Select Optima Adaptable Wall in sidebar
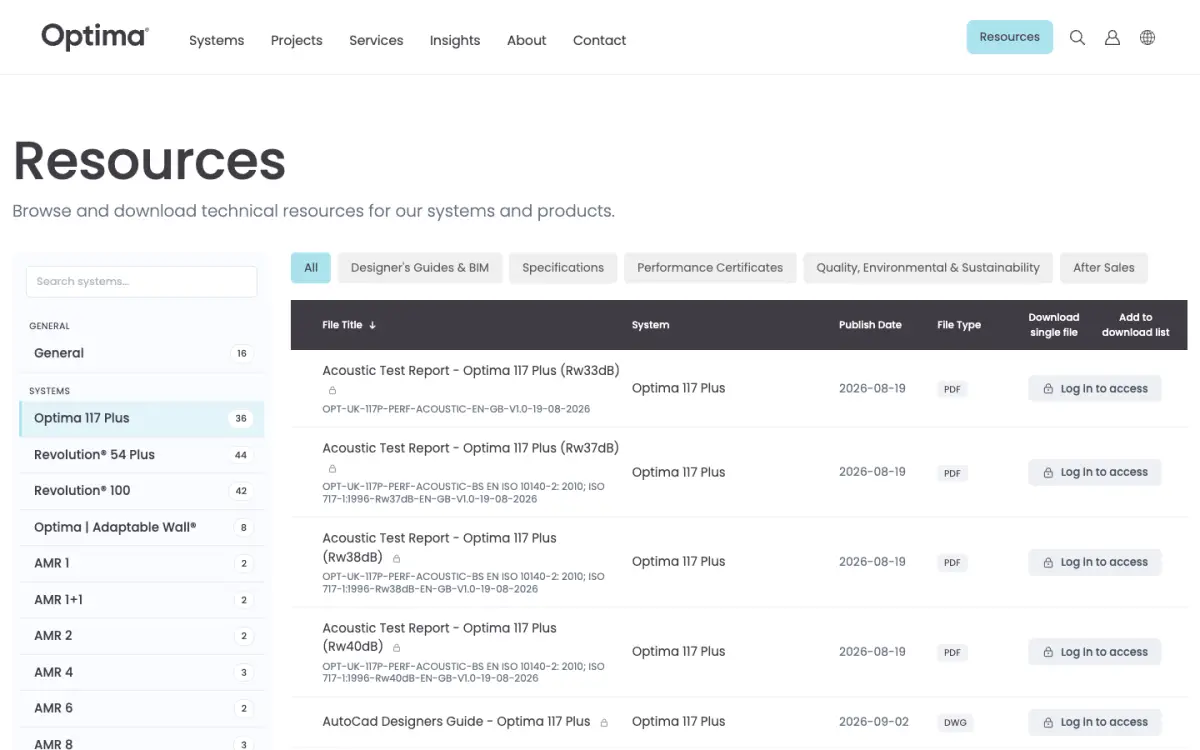The height and width of the screenshot is (750, 1200). coord(142,527)
